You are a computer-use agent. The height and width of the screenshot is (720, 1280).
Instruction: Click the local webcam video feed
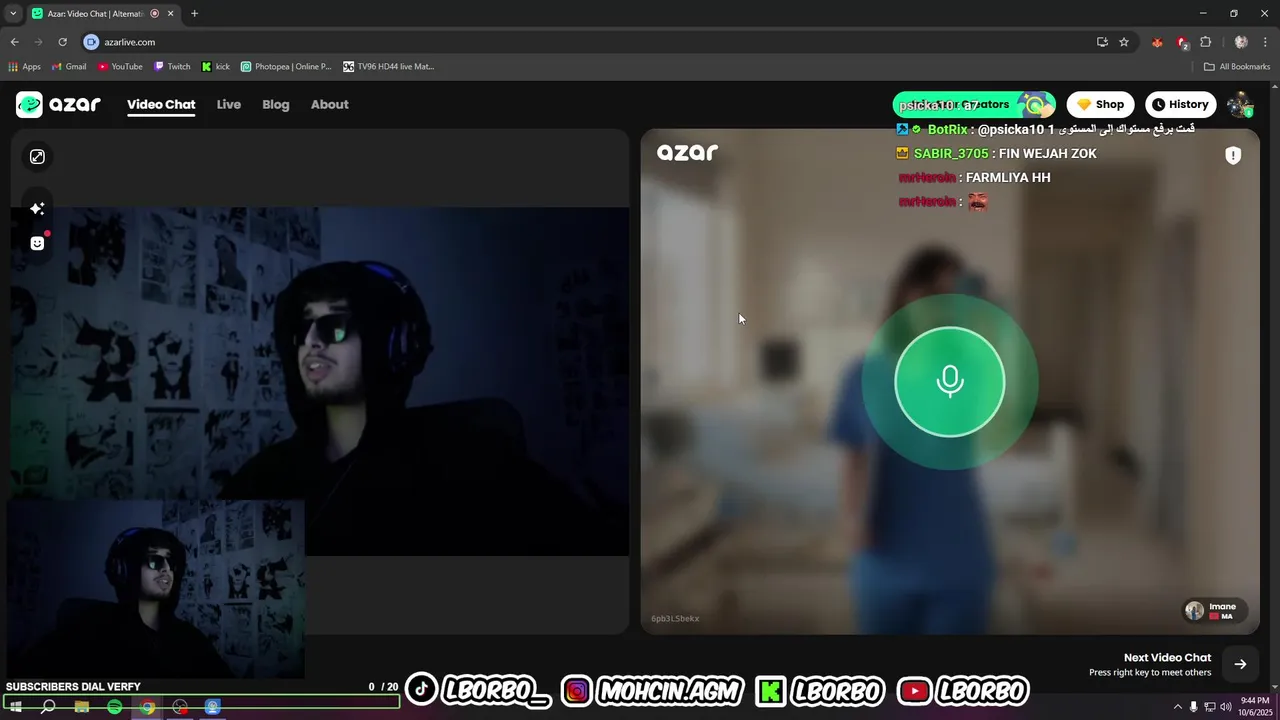(x=320, y=381)
